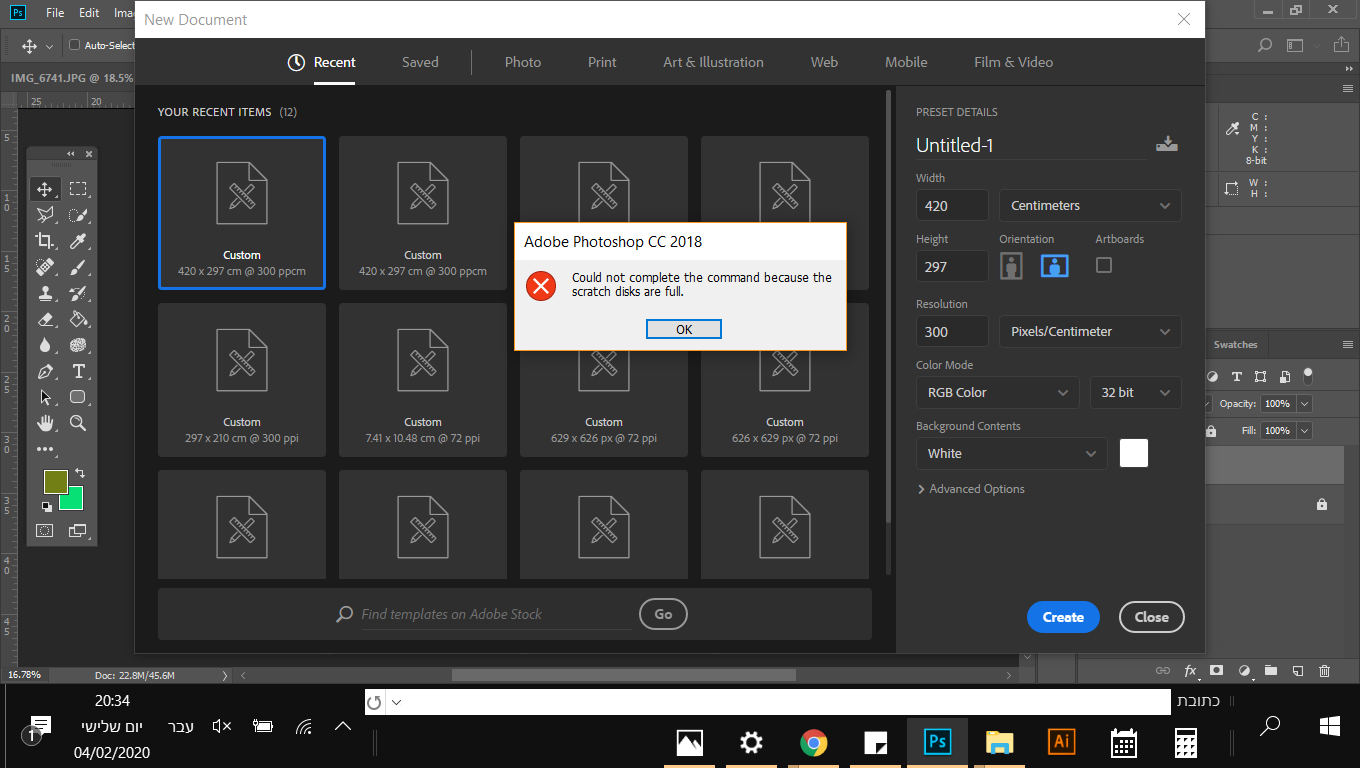Change the screen mode
Image resolution: width=1360 pixels, height=768 pixels.
tap(78, 530)
